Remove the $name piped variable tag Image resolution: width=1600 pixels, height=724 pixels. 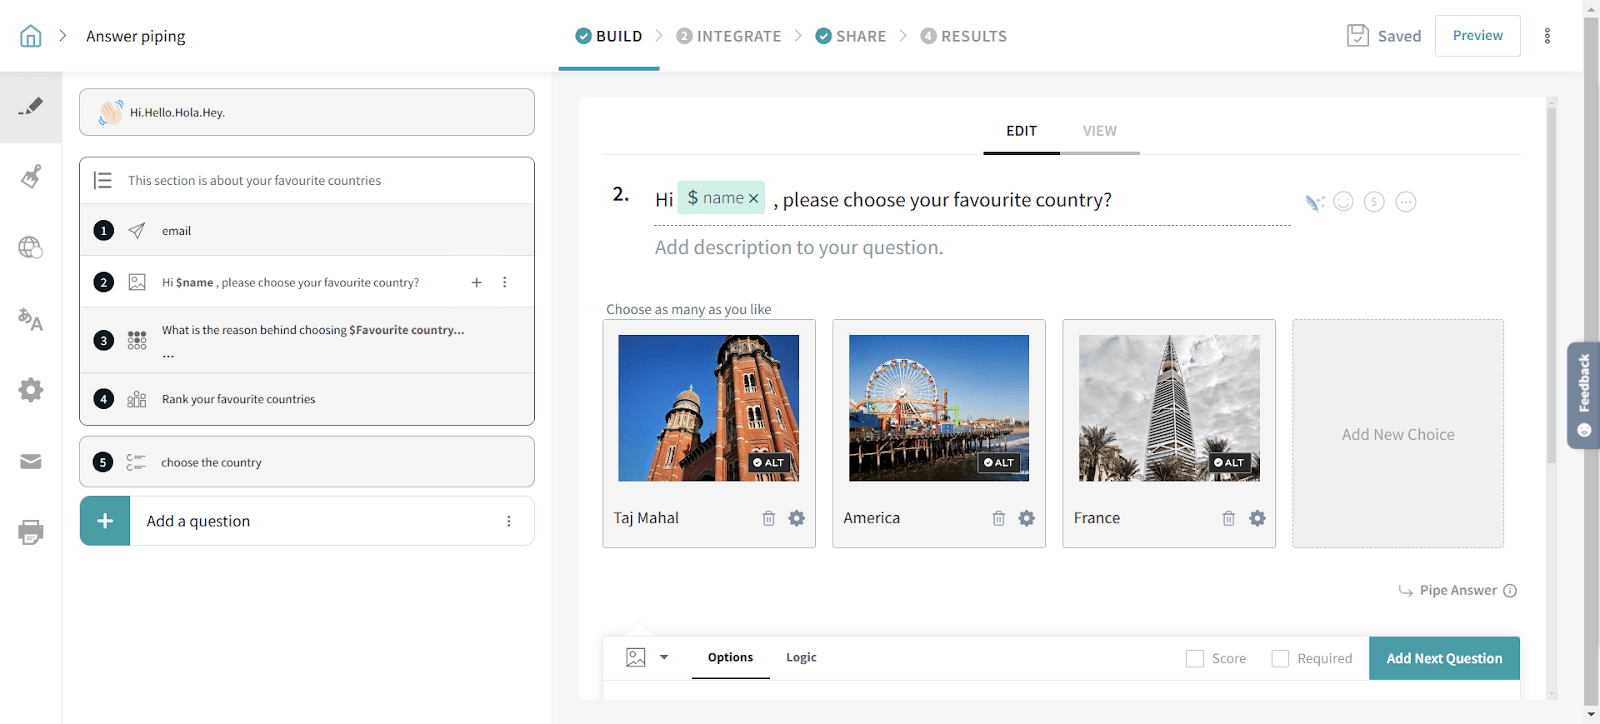(x=754, y=199)
